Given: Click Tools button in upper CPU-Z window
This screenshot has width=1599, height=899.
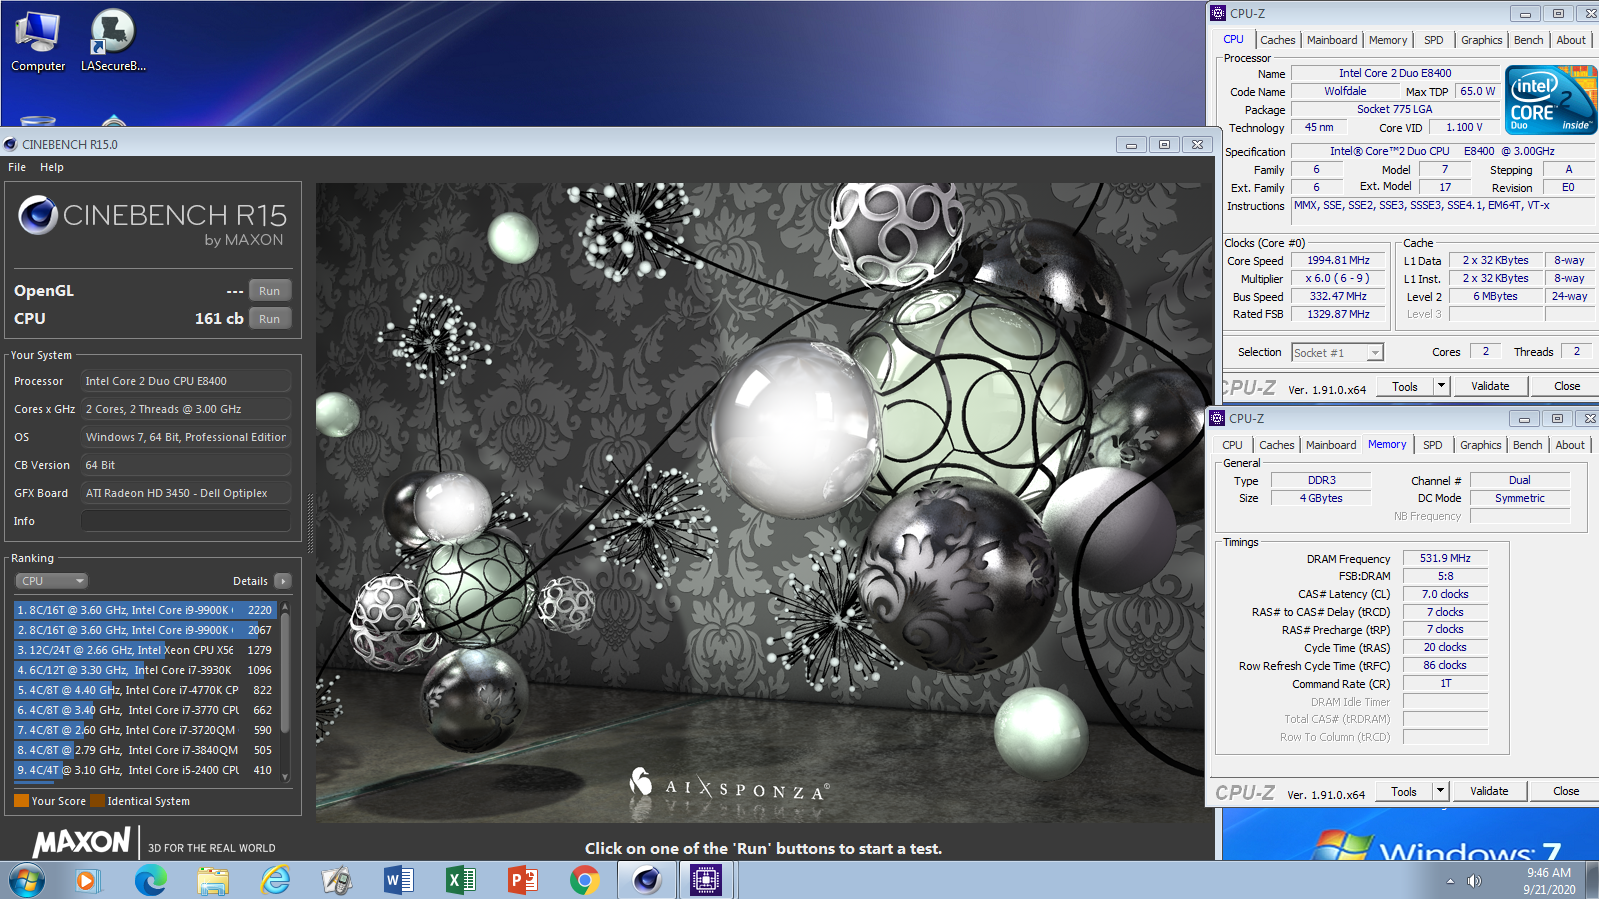Looking at the screenshot, I should tap(1405, 386).
